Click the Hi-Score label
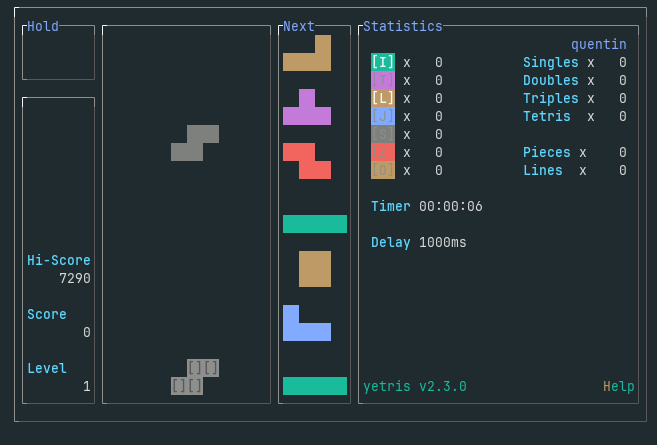This screenshot has width=657, height=445. (59, 261)
